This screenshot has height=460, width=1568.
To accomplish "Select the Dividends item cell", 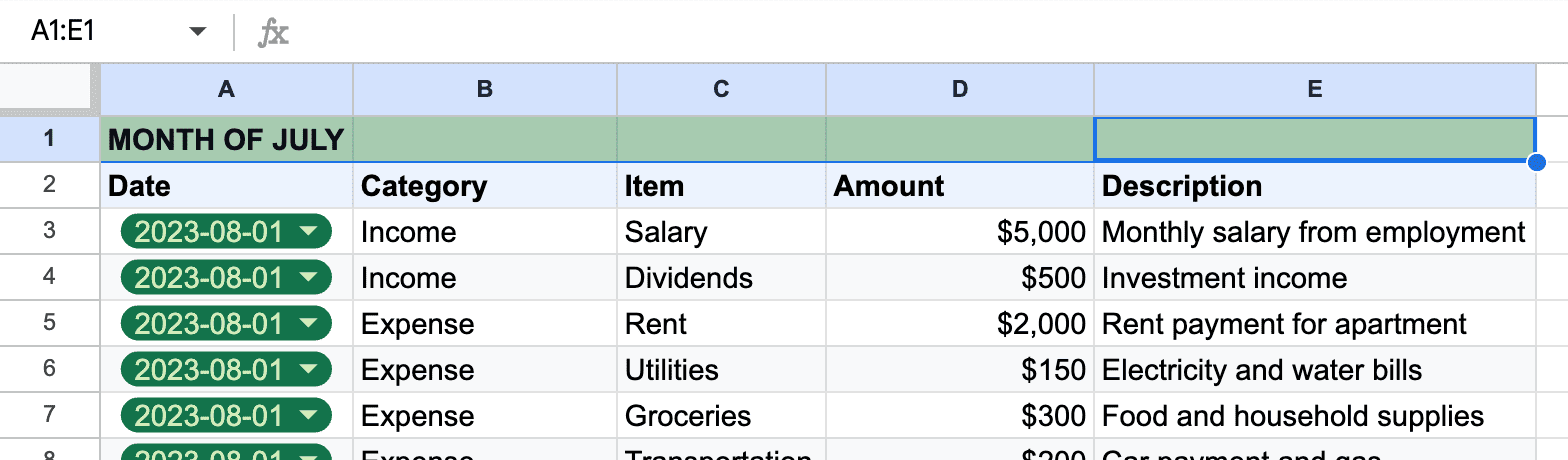I will point(722,278).
